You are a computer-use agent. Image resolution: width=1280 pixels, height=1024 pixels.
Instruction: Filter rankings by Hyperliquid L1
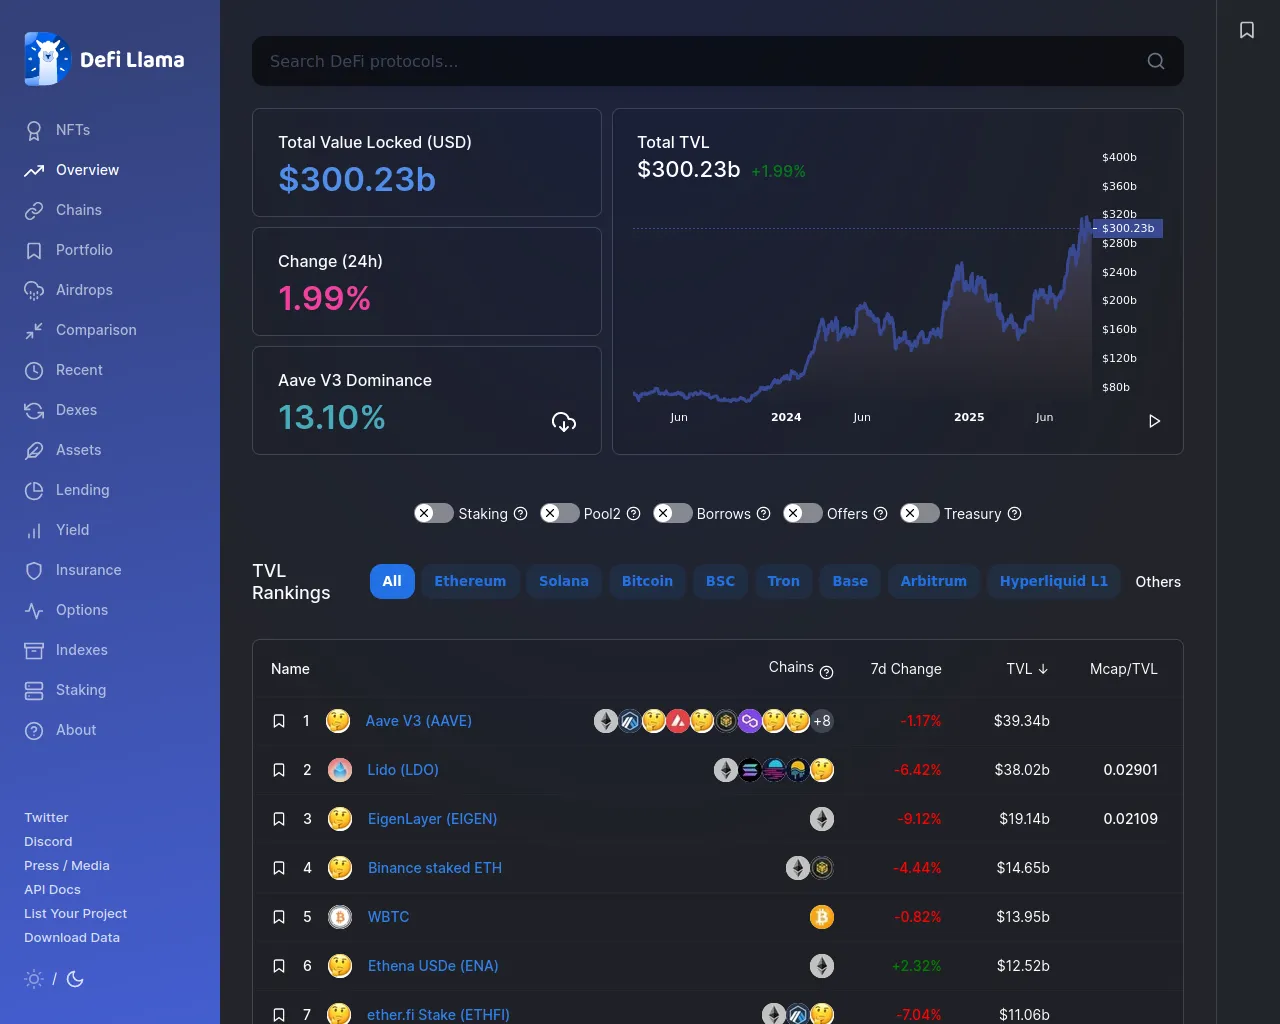coord(1054,581)
